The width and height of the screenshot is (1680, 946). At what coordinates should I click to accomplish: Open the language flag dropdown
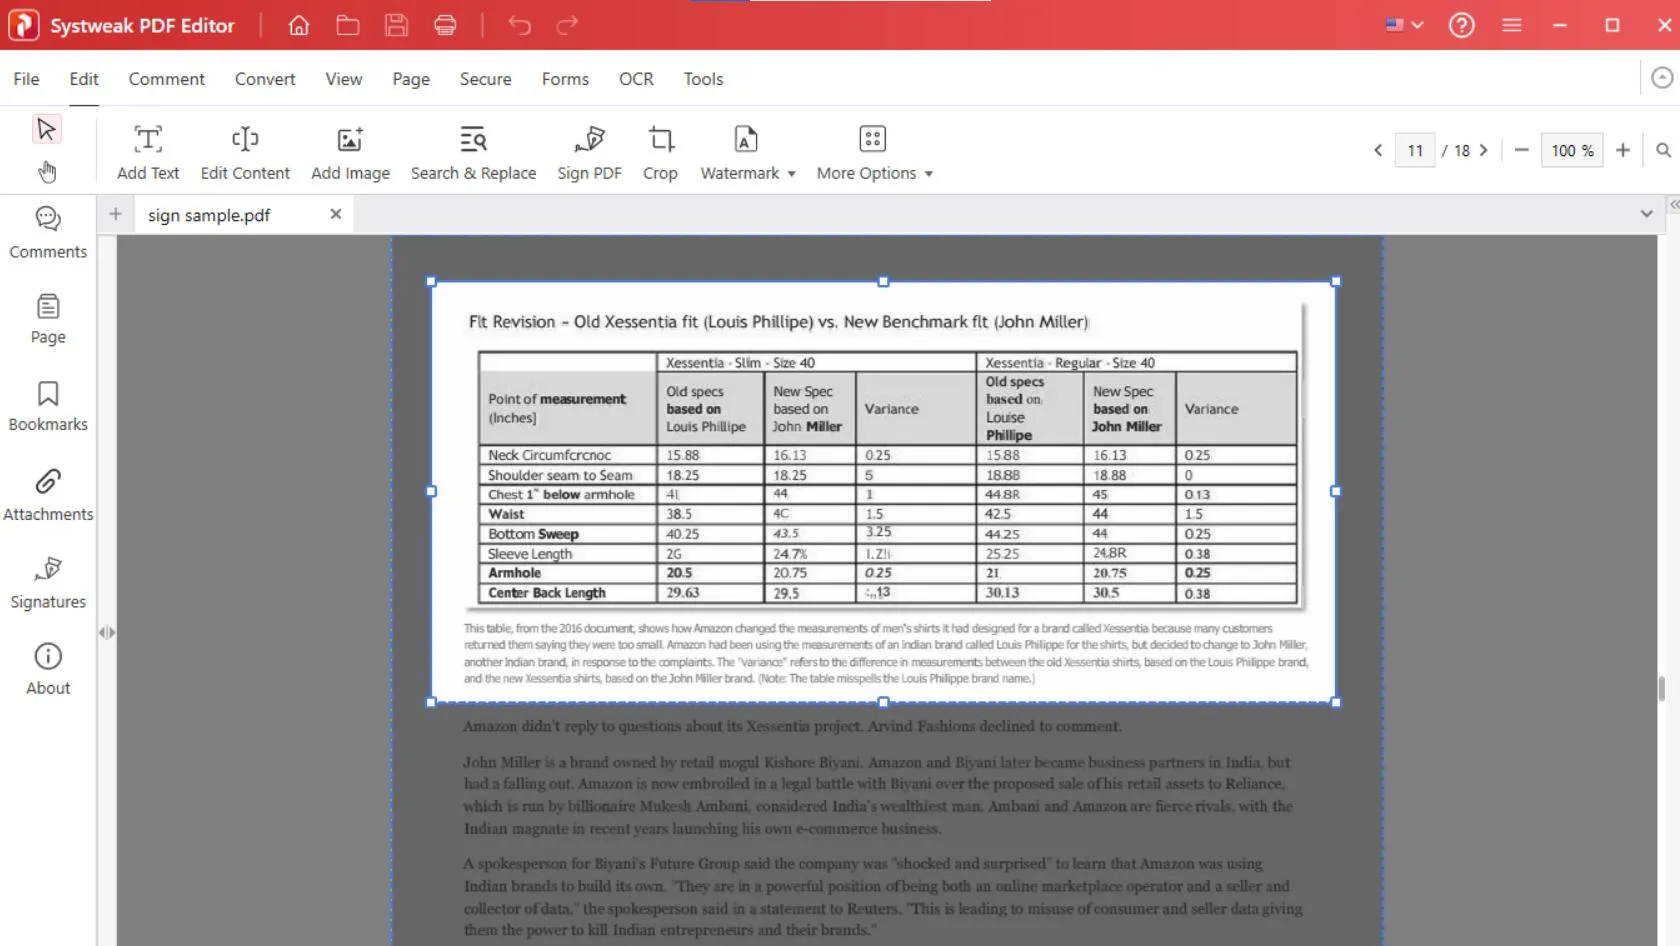pos(1404,25)
